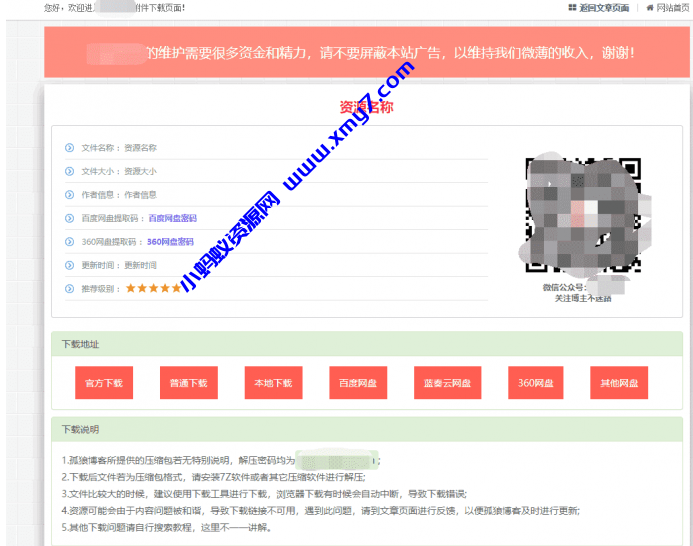Click download note 3 about download tools
Screen dimensions: 693x546
click(x=264, y=494)
